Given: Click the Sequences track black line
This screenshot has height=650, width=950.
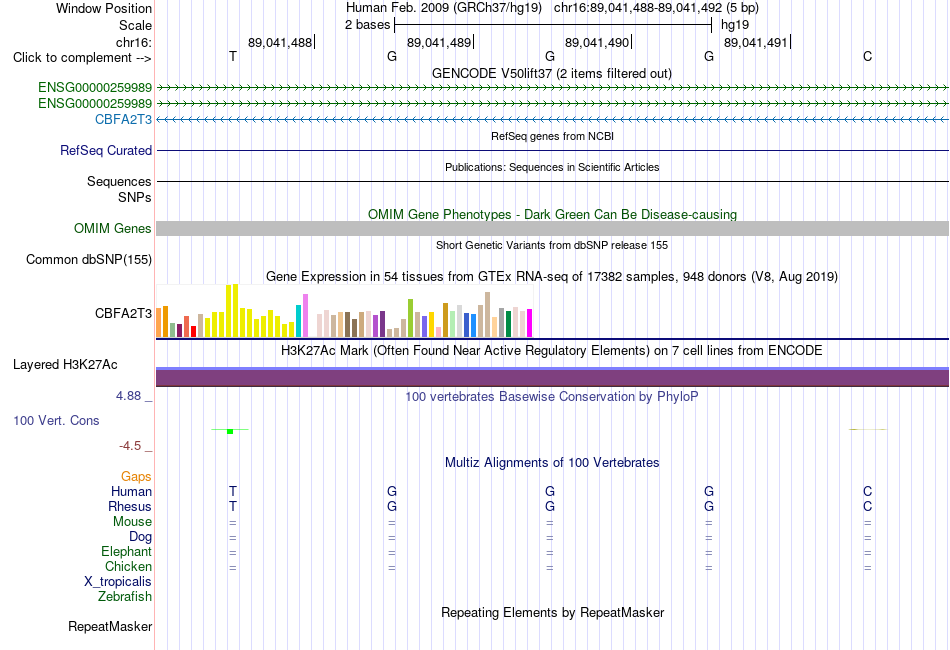Looking at the screenshot, I should click(x=552, y=181).
